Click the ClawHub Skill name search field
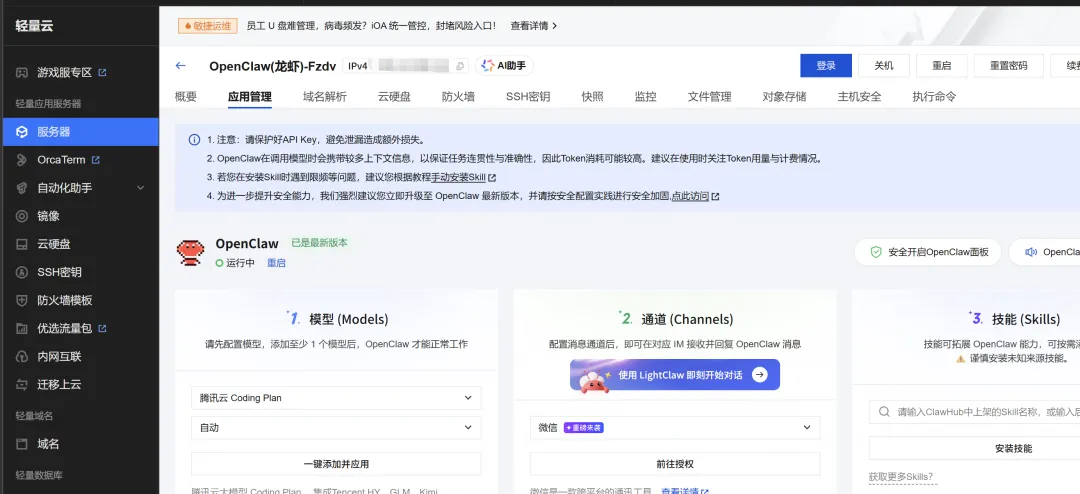Image resolution: width=1080 pixels, height=494 pixels. tap(975, 412)
